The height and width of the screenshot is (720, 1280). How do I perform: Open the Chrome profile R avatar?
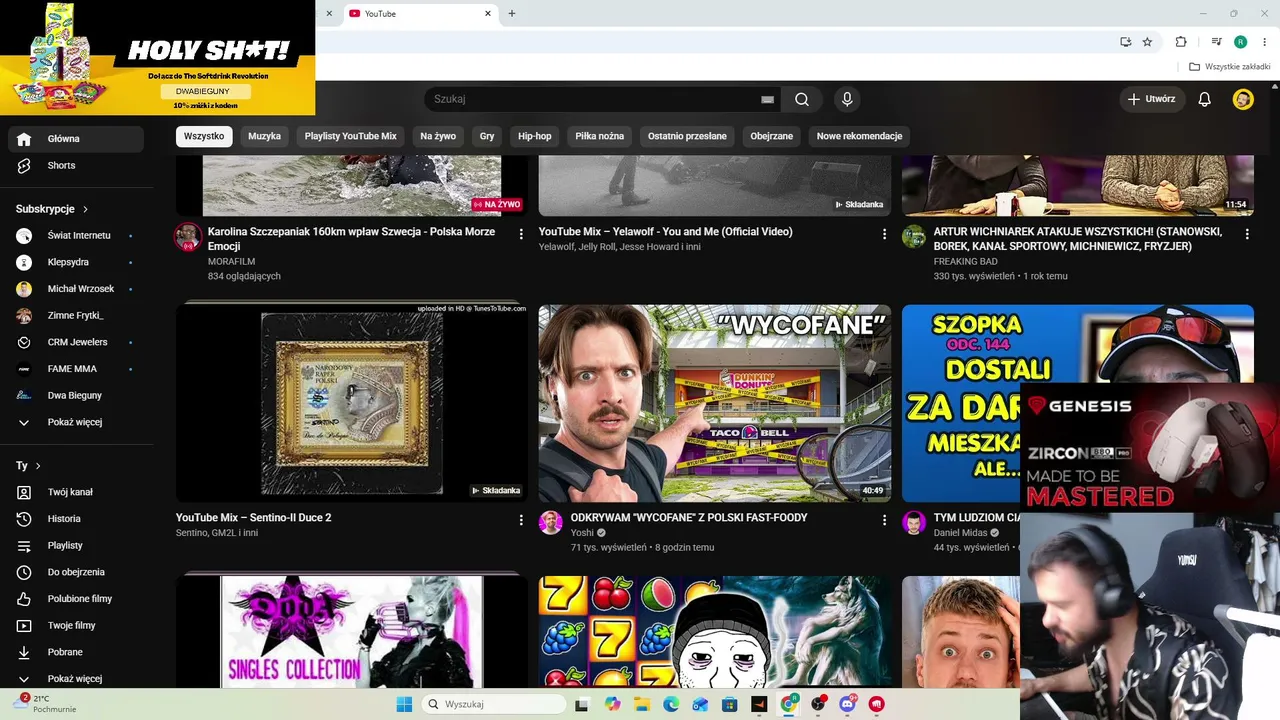click(1241, 42)
